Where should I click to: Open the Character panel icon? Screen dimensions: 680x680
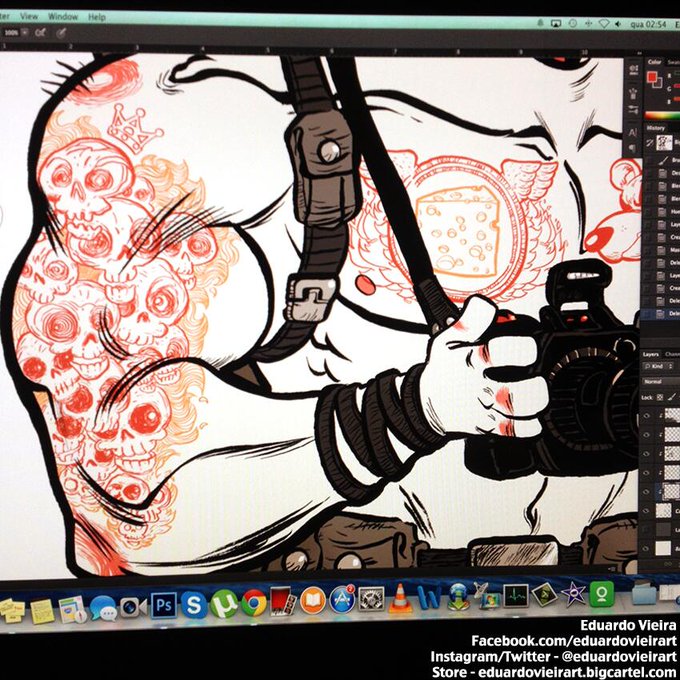pos(634,132)
